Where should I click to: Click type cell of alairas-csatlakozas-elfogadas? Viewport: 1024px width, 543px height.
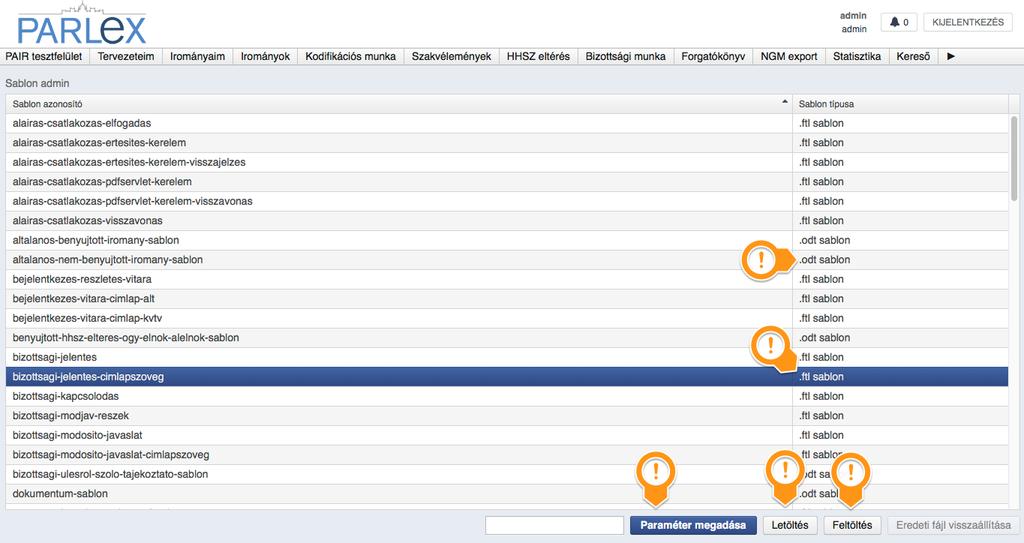pos(900,123)
